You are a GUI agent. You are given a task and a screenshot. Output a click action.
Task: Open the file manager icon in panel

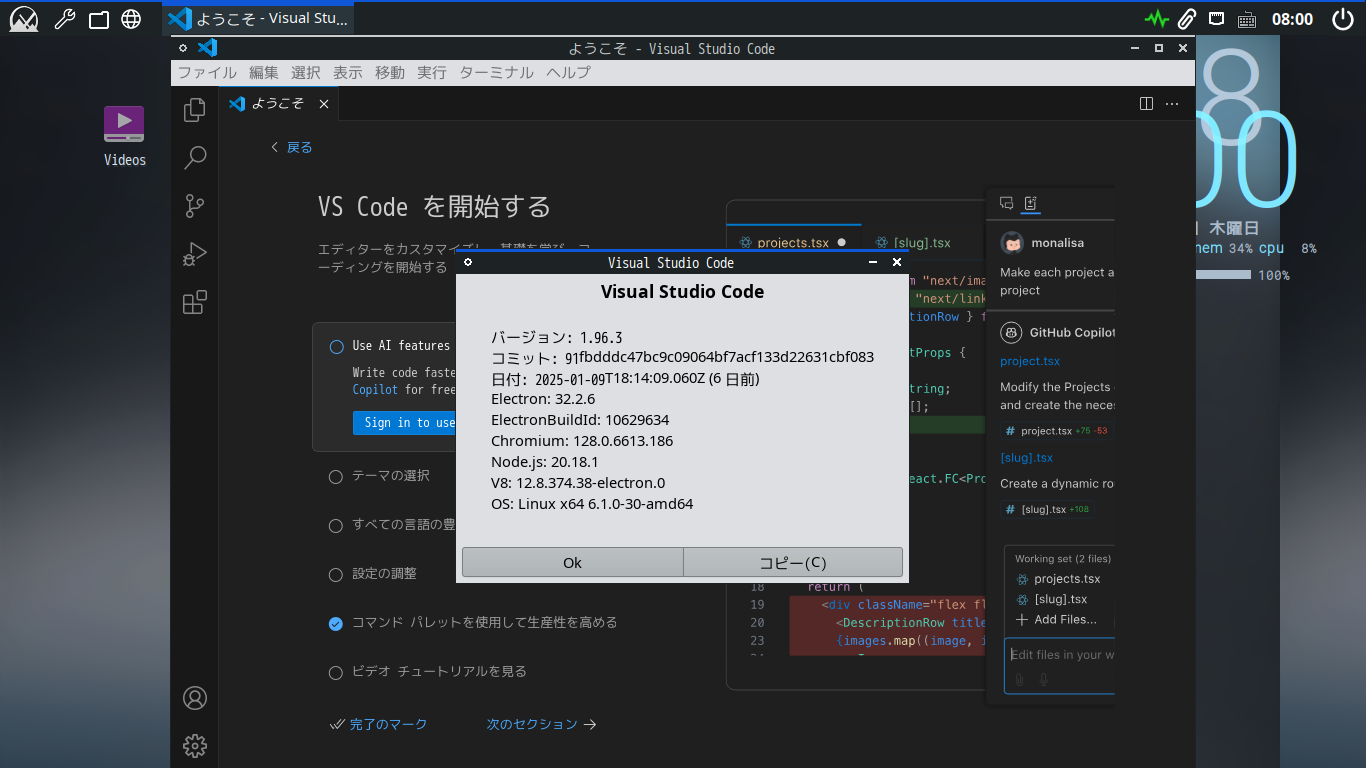[98, 19]
